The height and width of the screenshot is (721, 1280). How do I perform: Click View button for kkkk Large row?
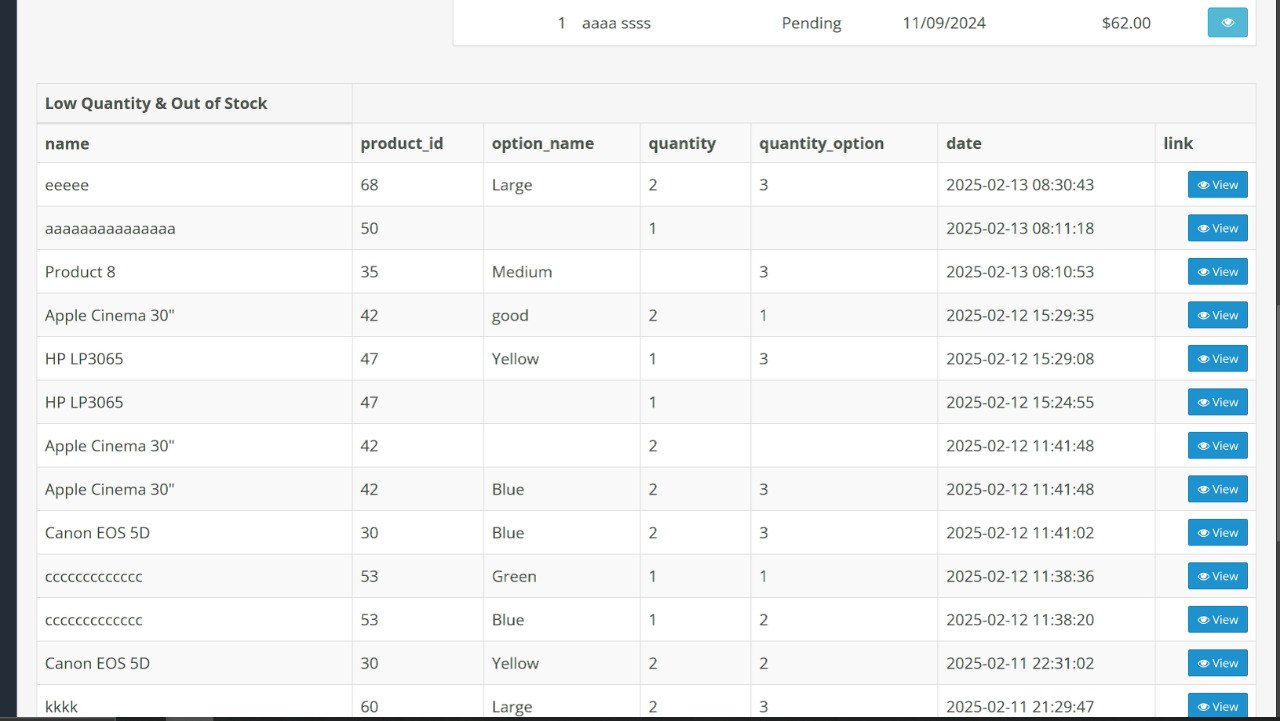(x=1217, y=706)
